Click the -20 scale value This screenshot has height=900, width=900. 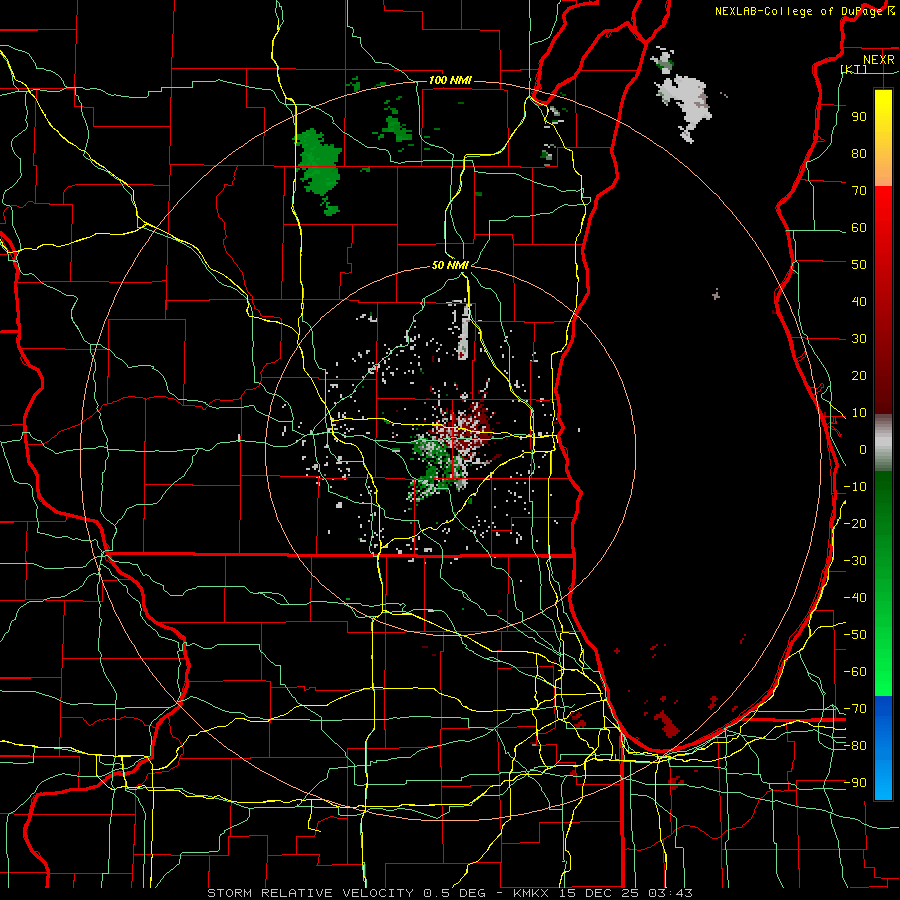855,523
